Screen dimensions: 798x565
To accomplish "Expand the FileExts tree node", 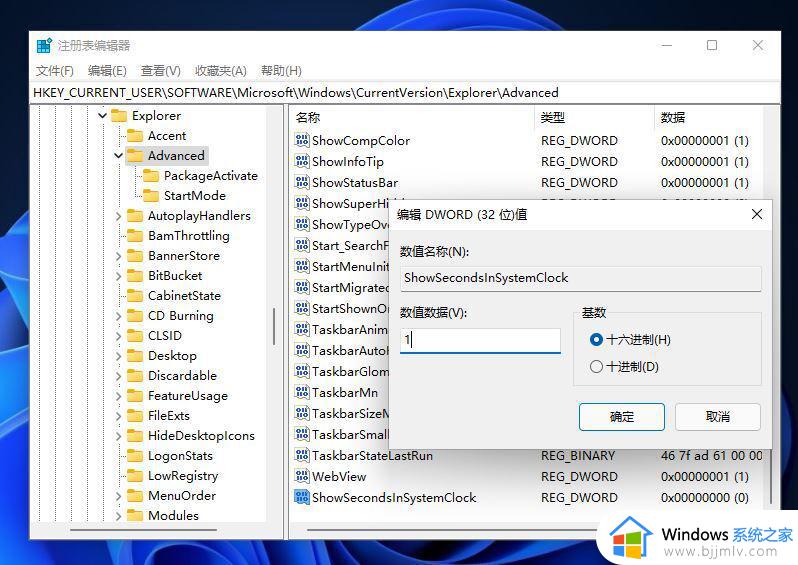I will (x=119, y=416).
